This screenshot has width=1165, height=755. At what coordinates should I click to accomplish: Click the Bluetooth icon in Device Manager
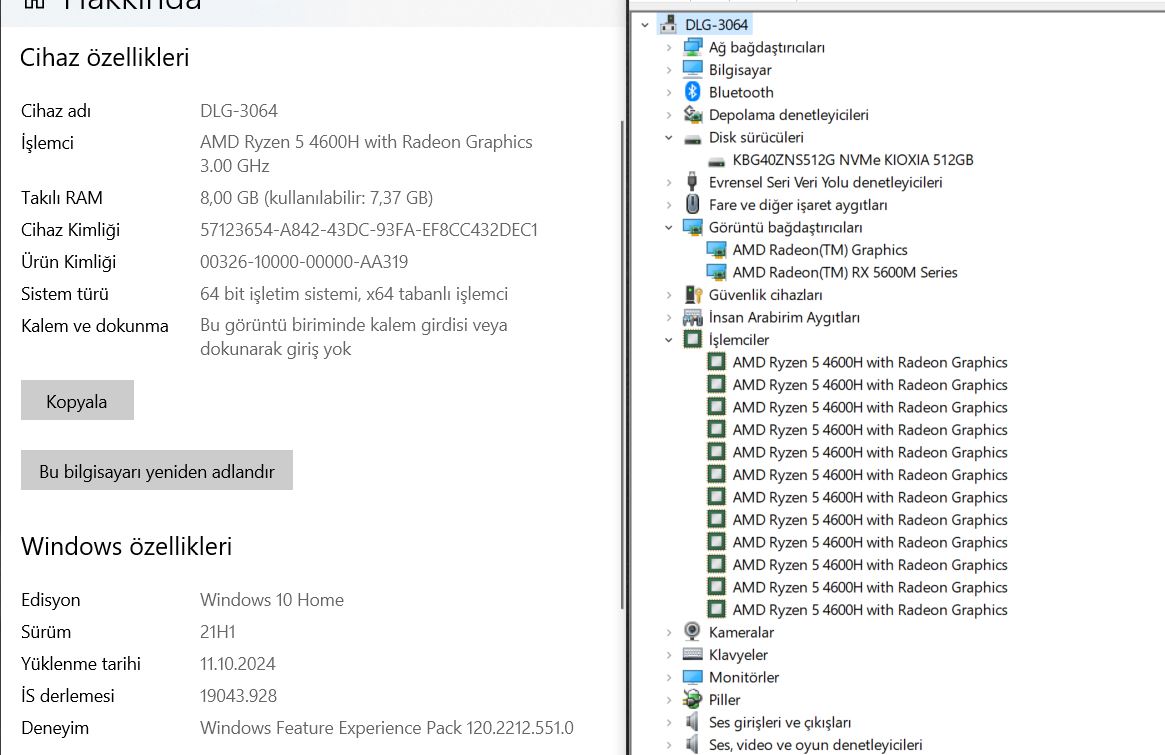tap(692, 91)
